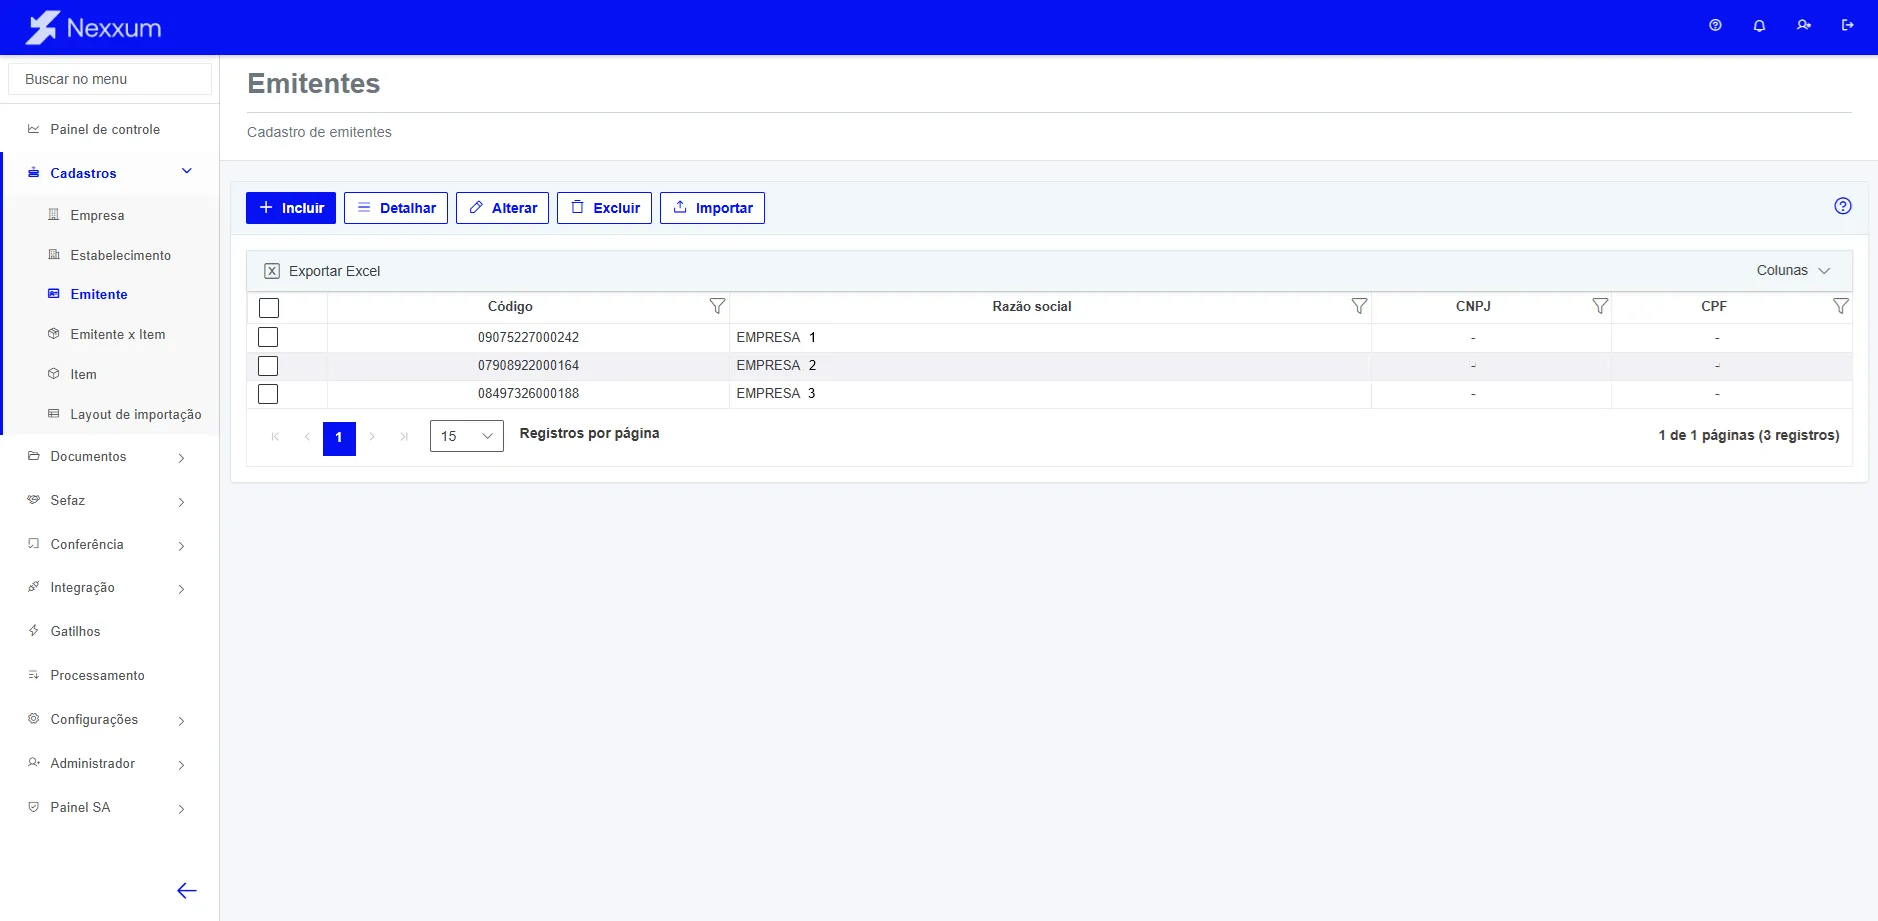This screenshot has width=1878, height=921.
Task: Collapse the Cadastros menu section
Action: coord(186,172)
